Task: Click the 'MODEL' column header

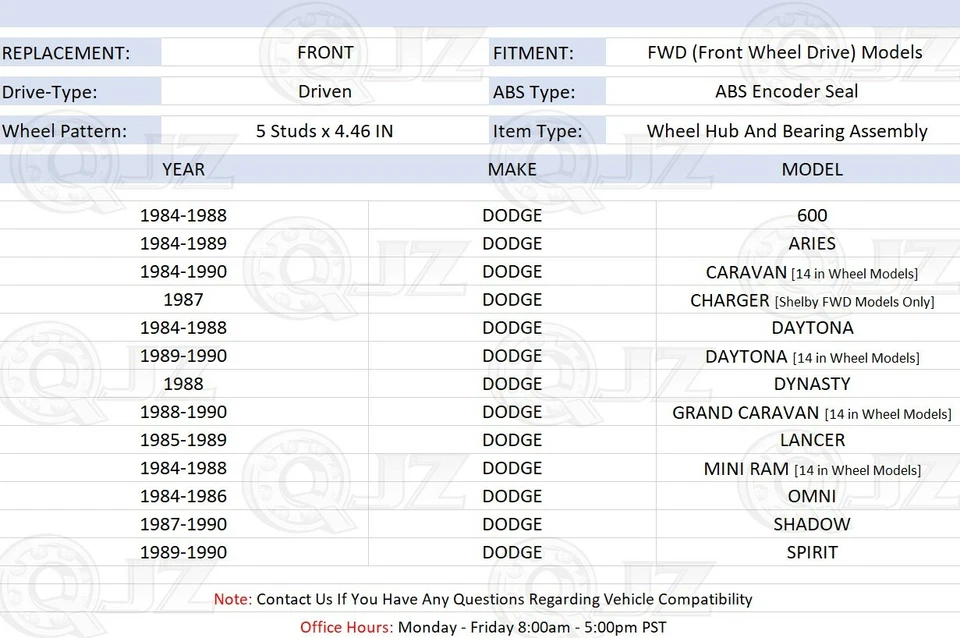Action: 812,169
